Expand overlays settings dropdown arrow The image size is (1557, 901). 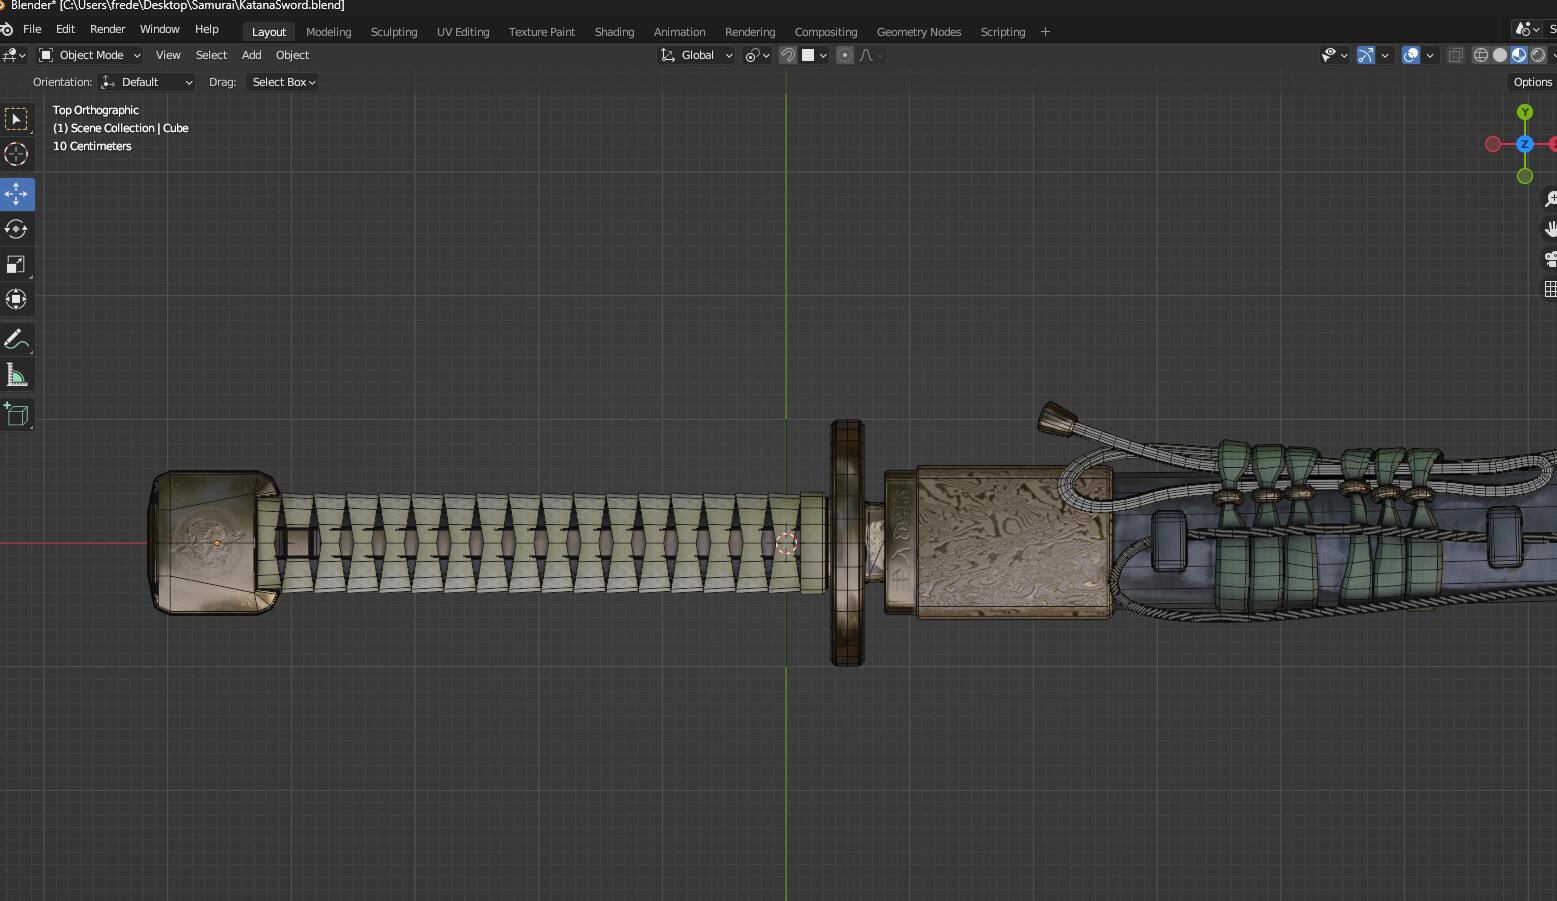(1430, 55)
